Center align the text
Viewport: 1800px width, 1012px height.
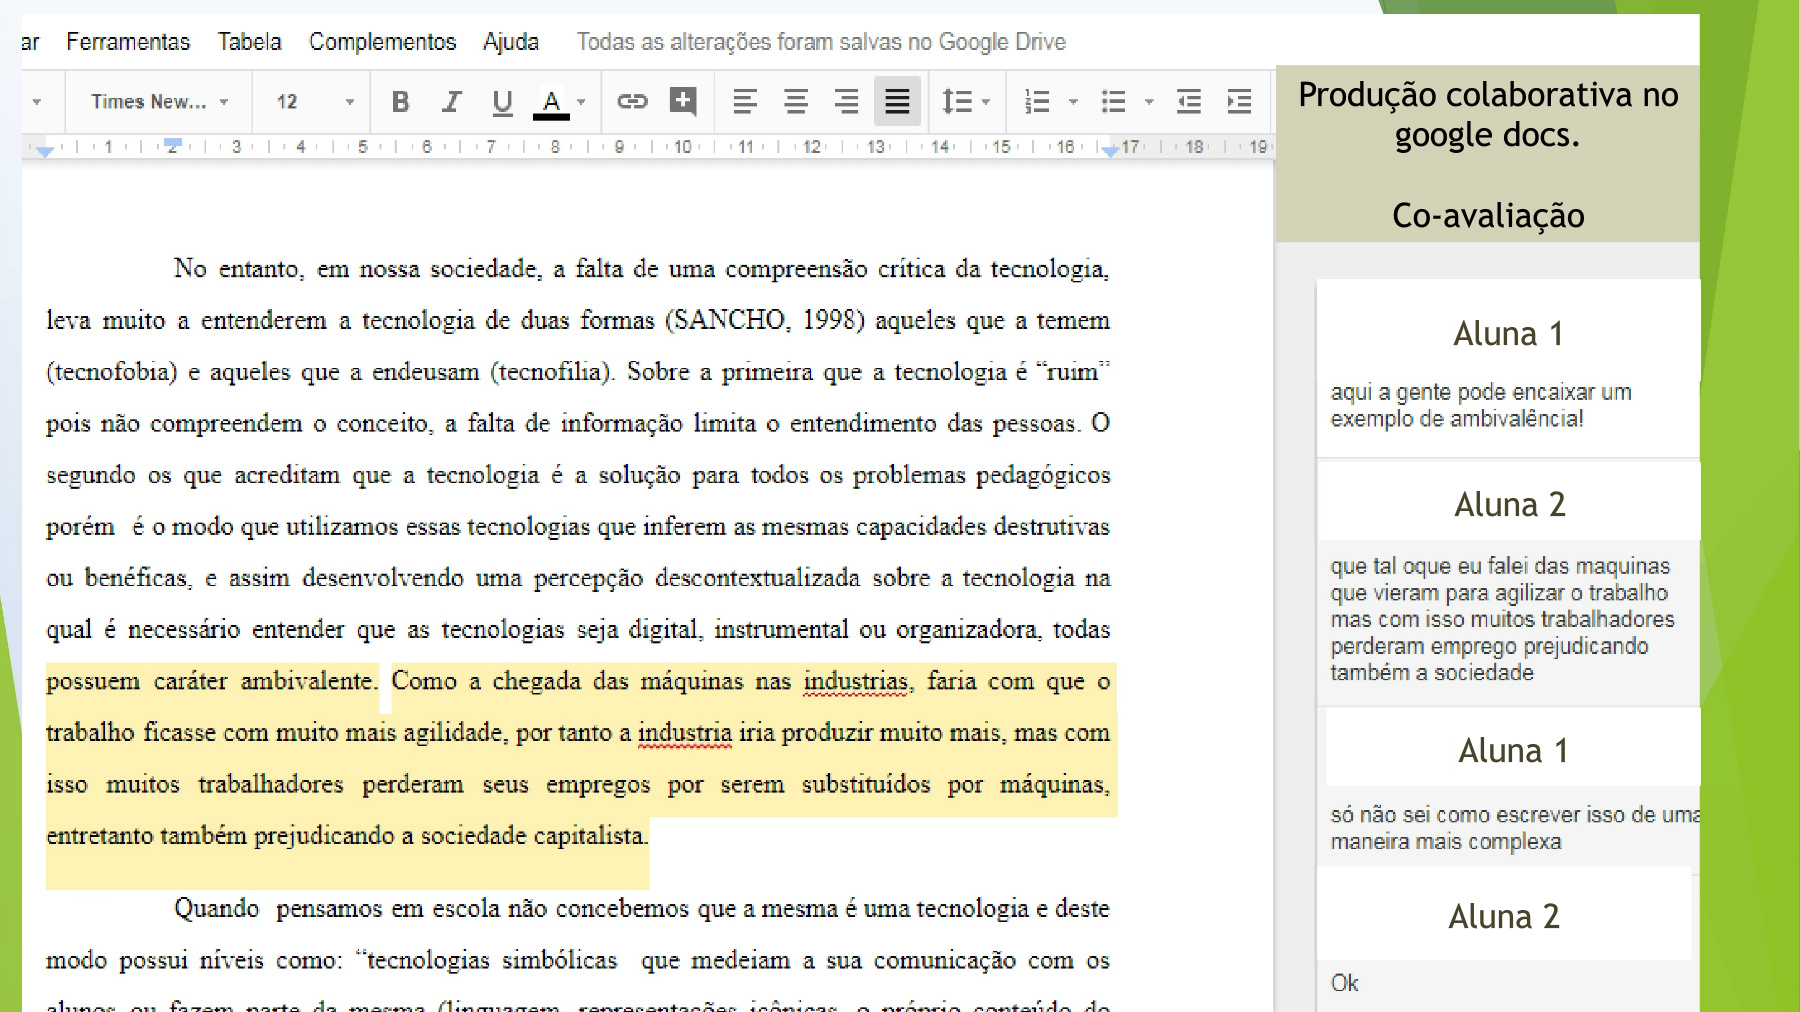795,102
